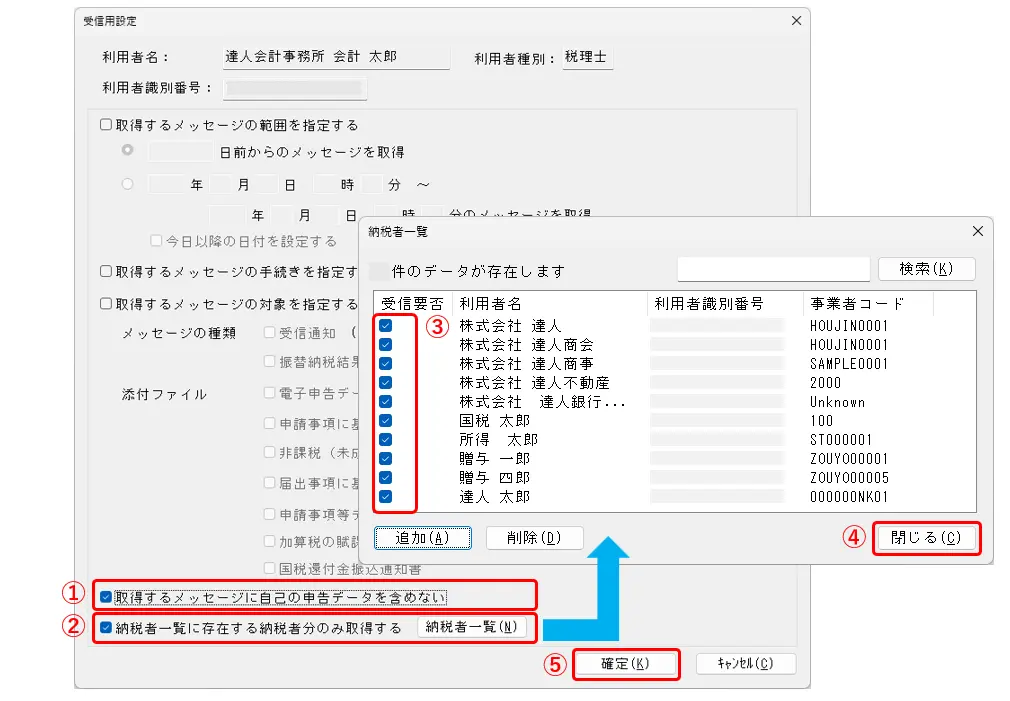Screen dimensions: 1010x701
Task: Confirm settings with 確定(K) button
Action: [626, 664]
